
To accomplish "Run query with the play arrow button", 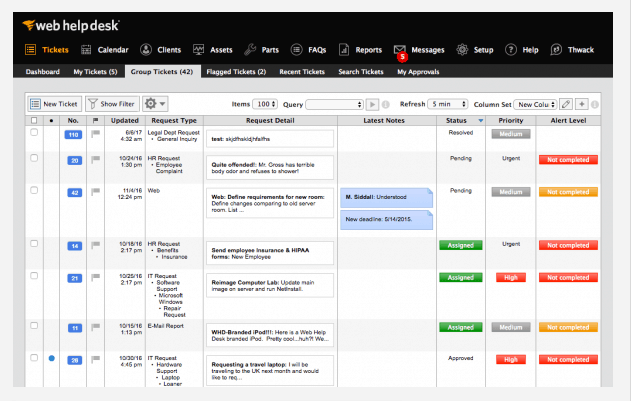I will pyautogui.click(x=372, y=104).
